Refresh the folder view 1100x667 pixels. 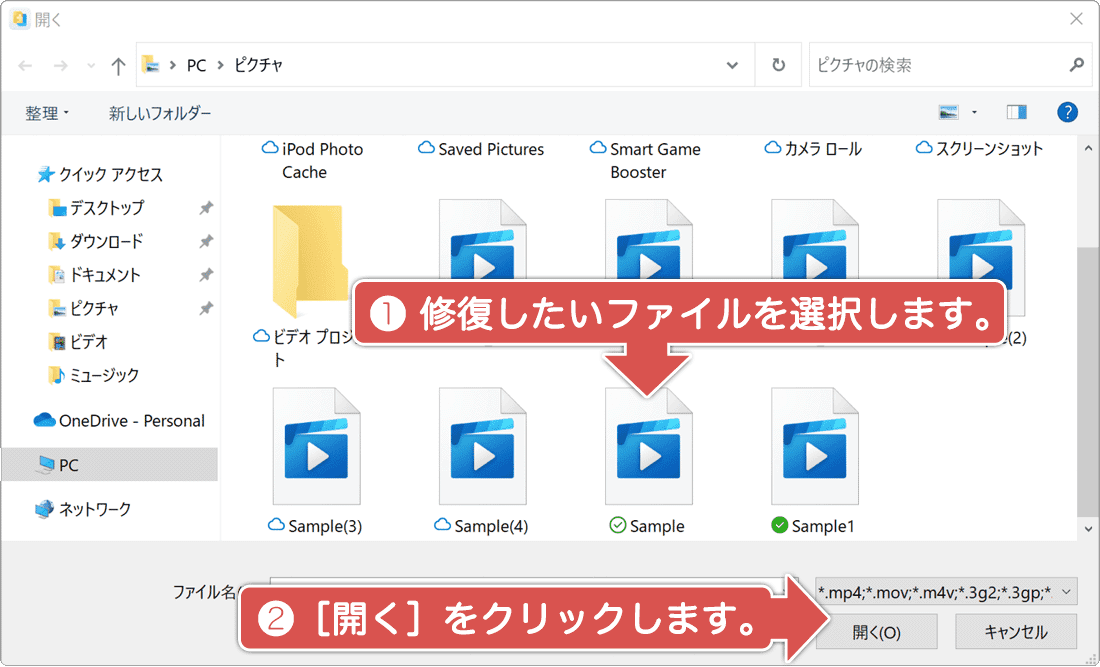click(x=778, y=64)
